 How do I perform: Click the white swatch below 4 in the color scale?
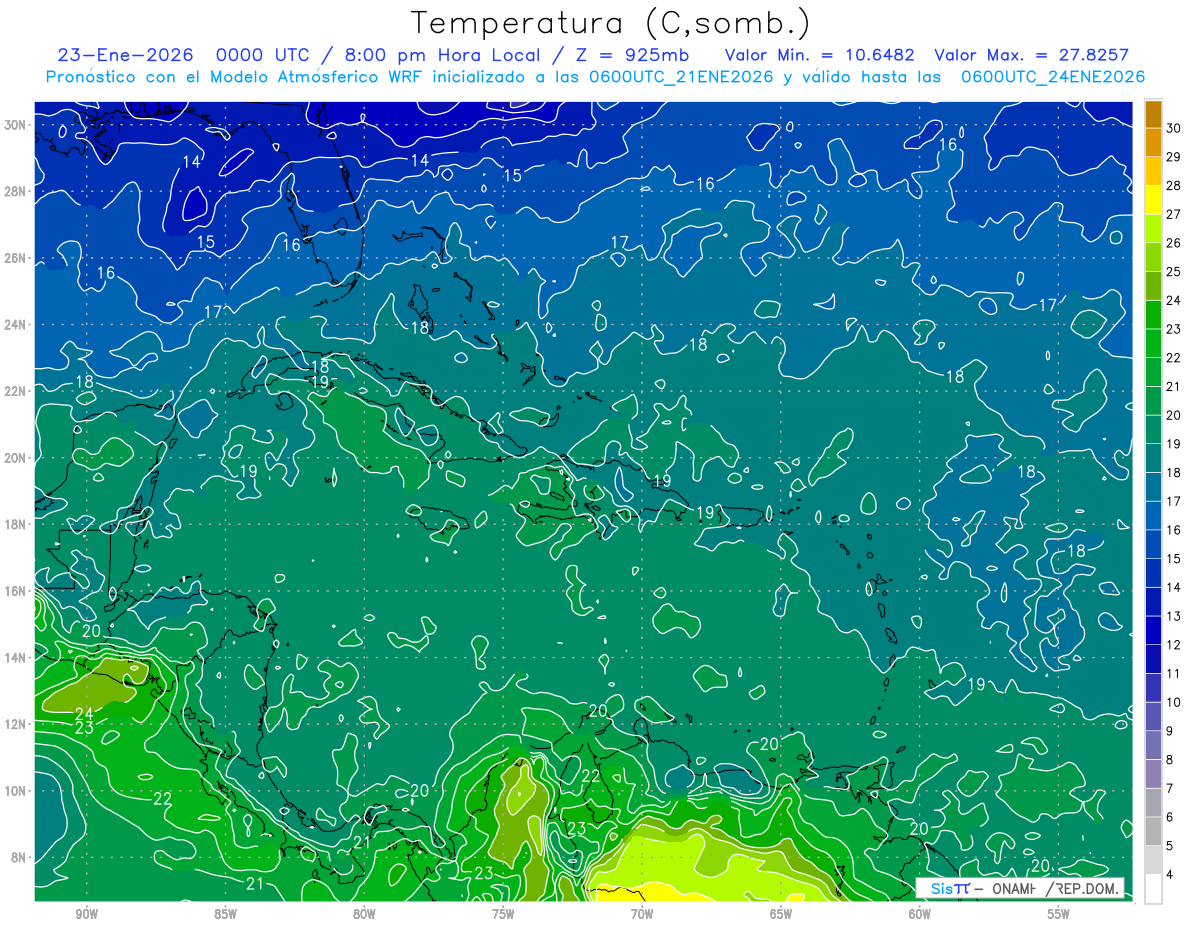click(1154, 889)
